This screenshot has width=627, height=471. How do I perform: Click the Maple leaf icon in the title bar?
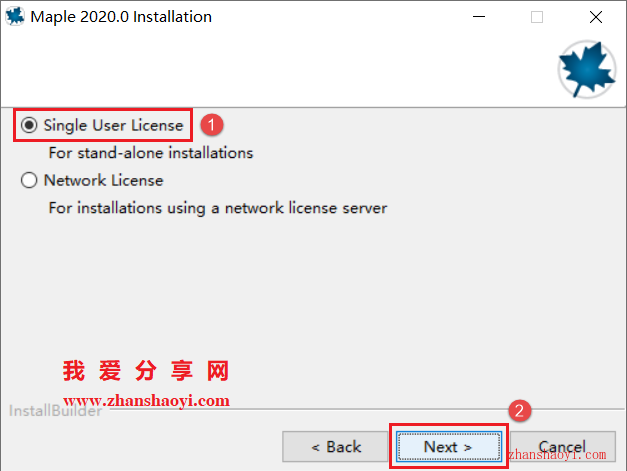[15, 16]
